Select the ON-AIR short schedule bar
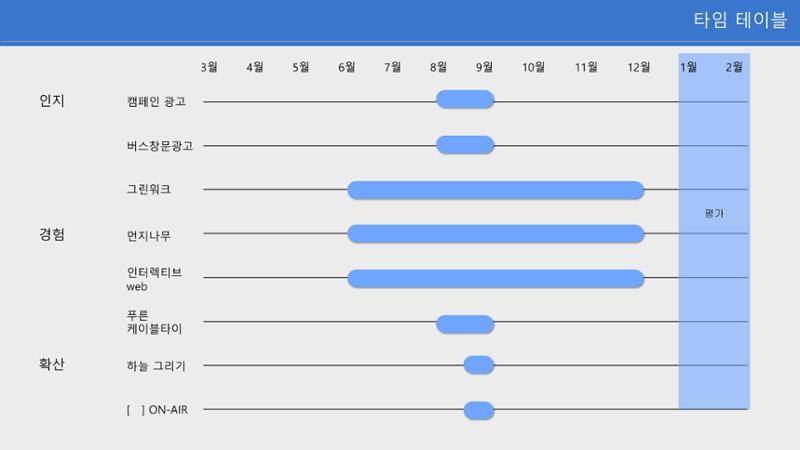Viewport: 800px width, 450px height. (x=479, y=411)
